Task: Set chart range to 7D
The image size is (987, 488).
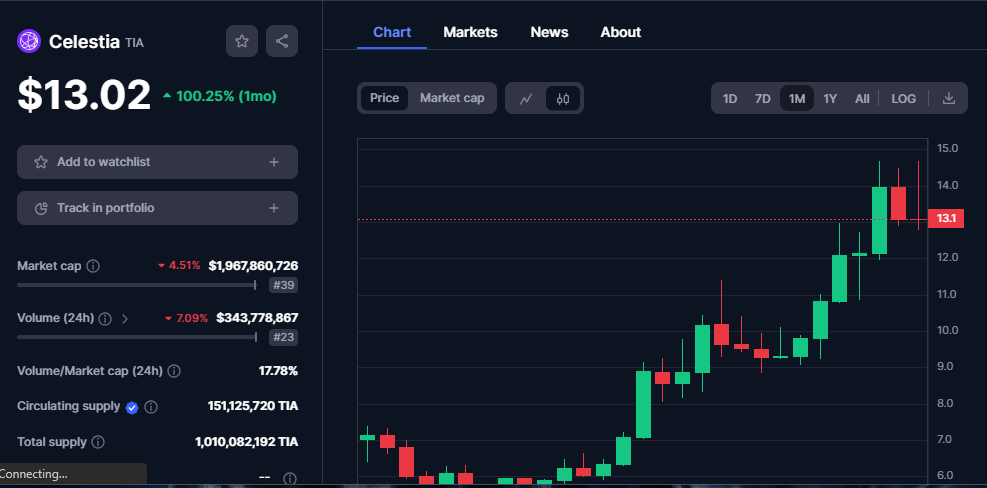Action: 762,98
